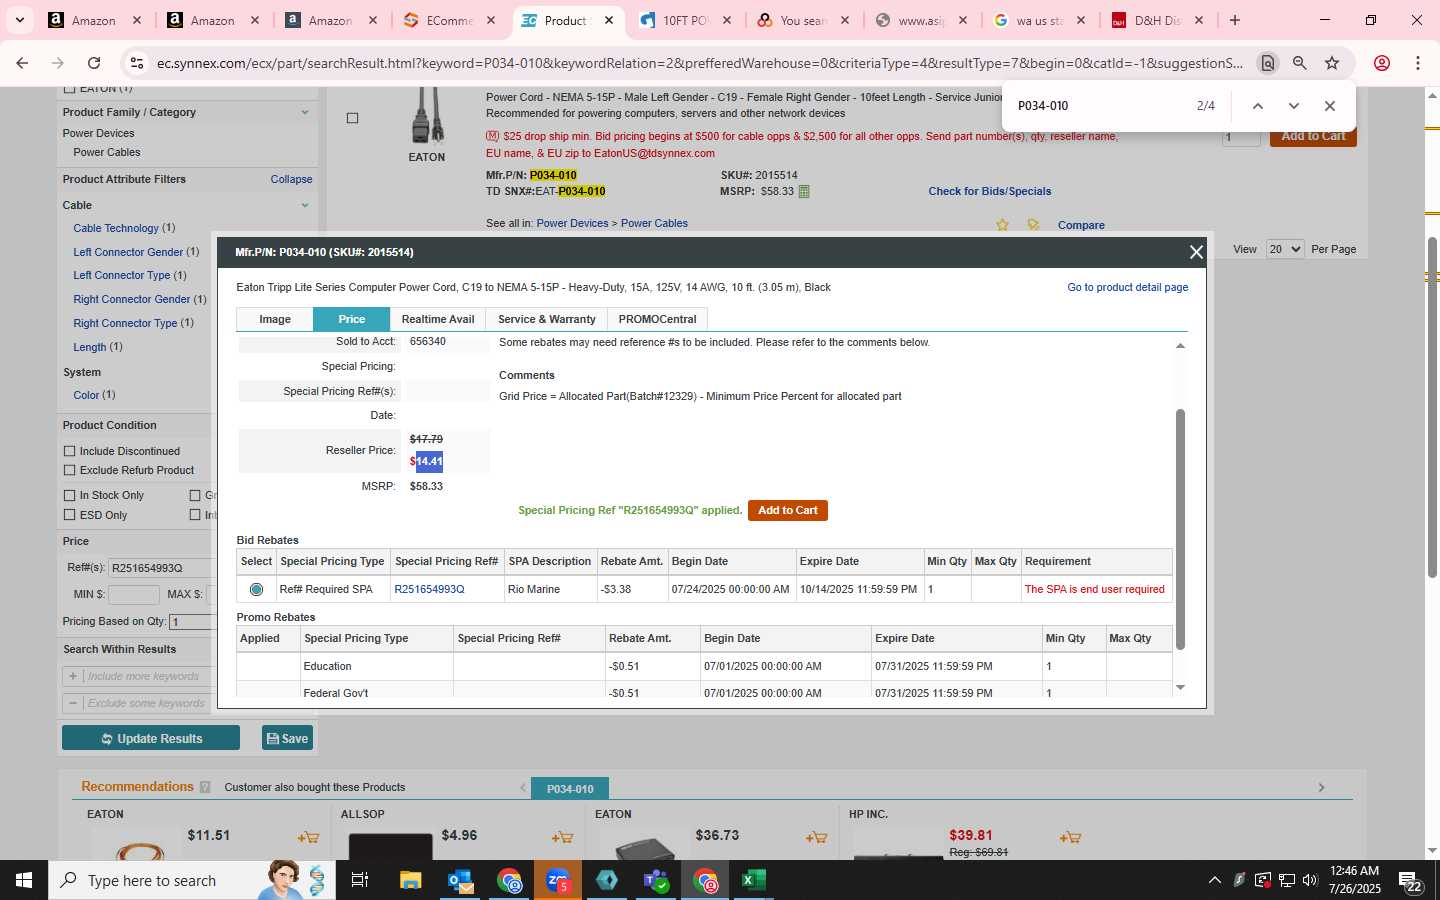Go to previous find-in-page match

click(1258, 106)
